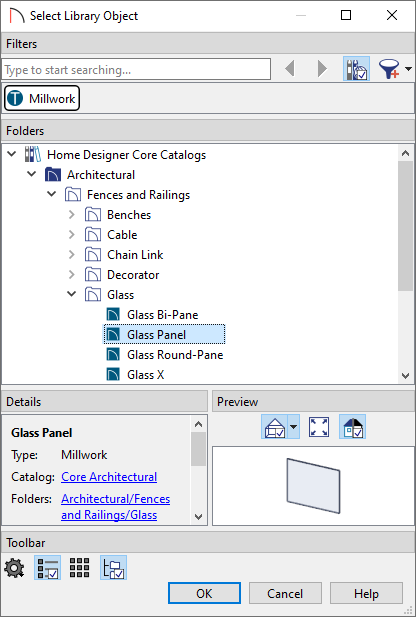The width and height of the screenshot is (416, 617).
Task: Click the back navigation arrow in Filters
Action: [x=290, y=69]
